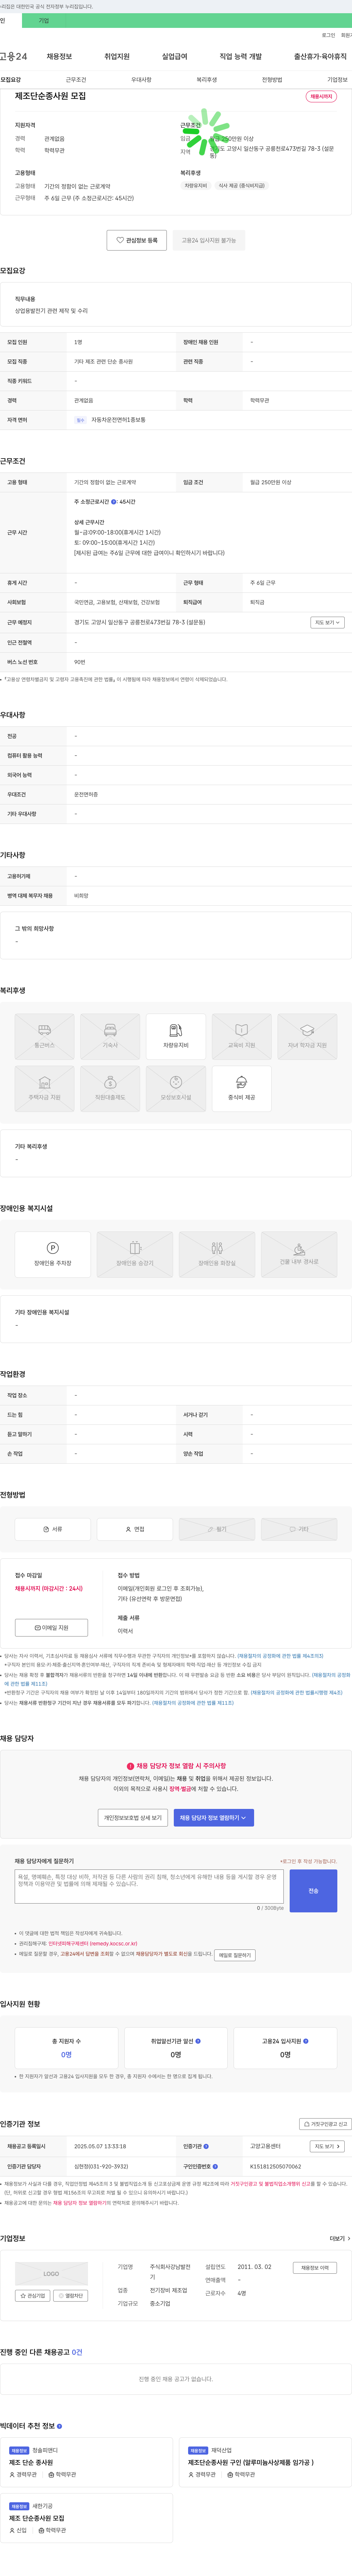The height and width of the screenshot is (2576, 352).
Task: Click the 로그인 link at top
Action: coord(328,35)
